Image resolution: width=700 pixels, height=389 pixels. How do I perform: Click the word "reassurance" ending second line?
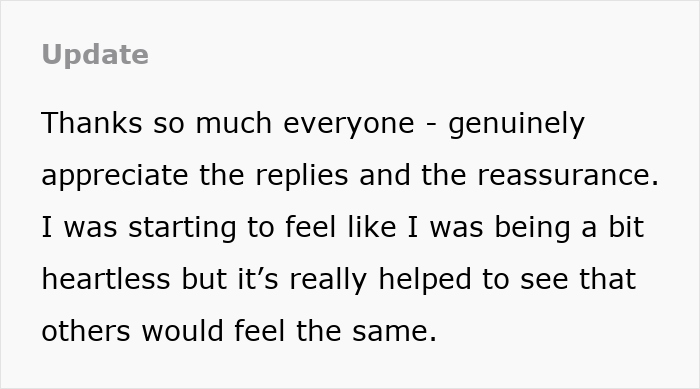pyautogui.click(x=564, y=175)
